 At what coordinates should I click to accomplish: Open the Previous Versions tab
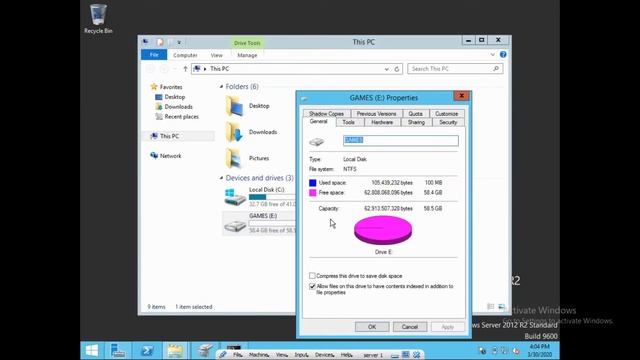376,113
